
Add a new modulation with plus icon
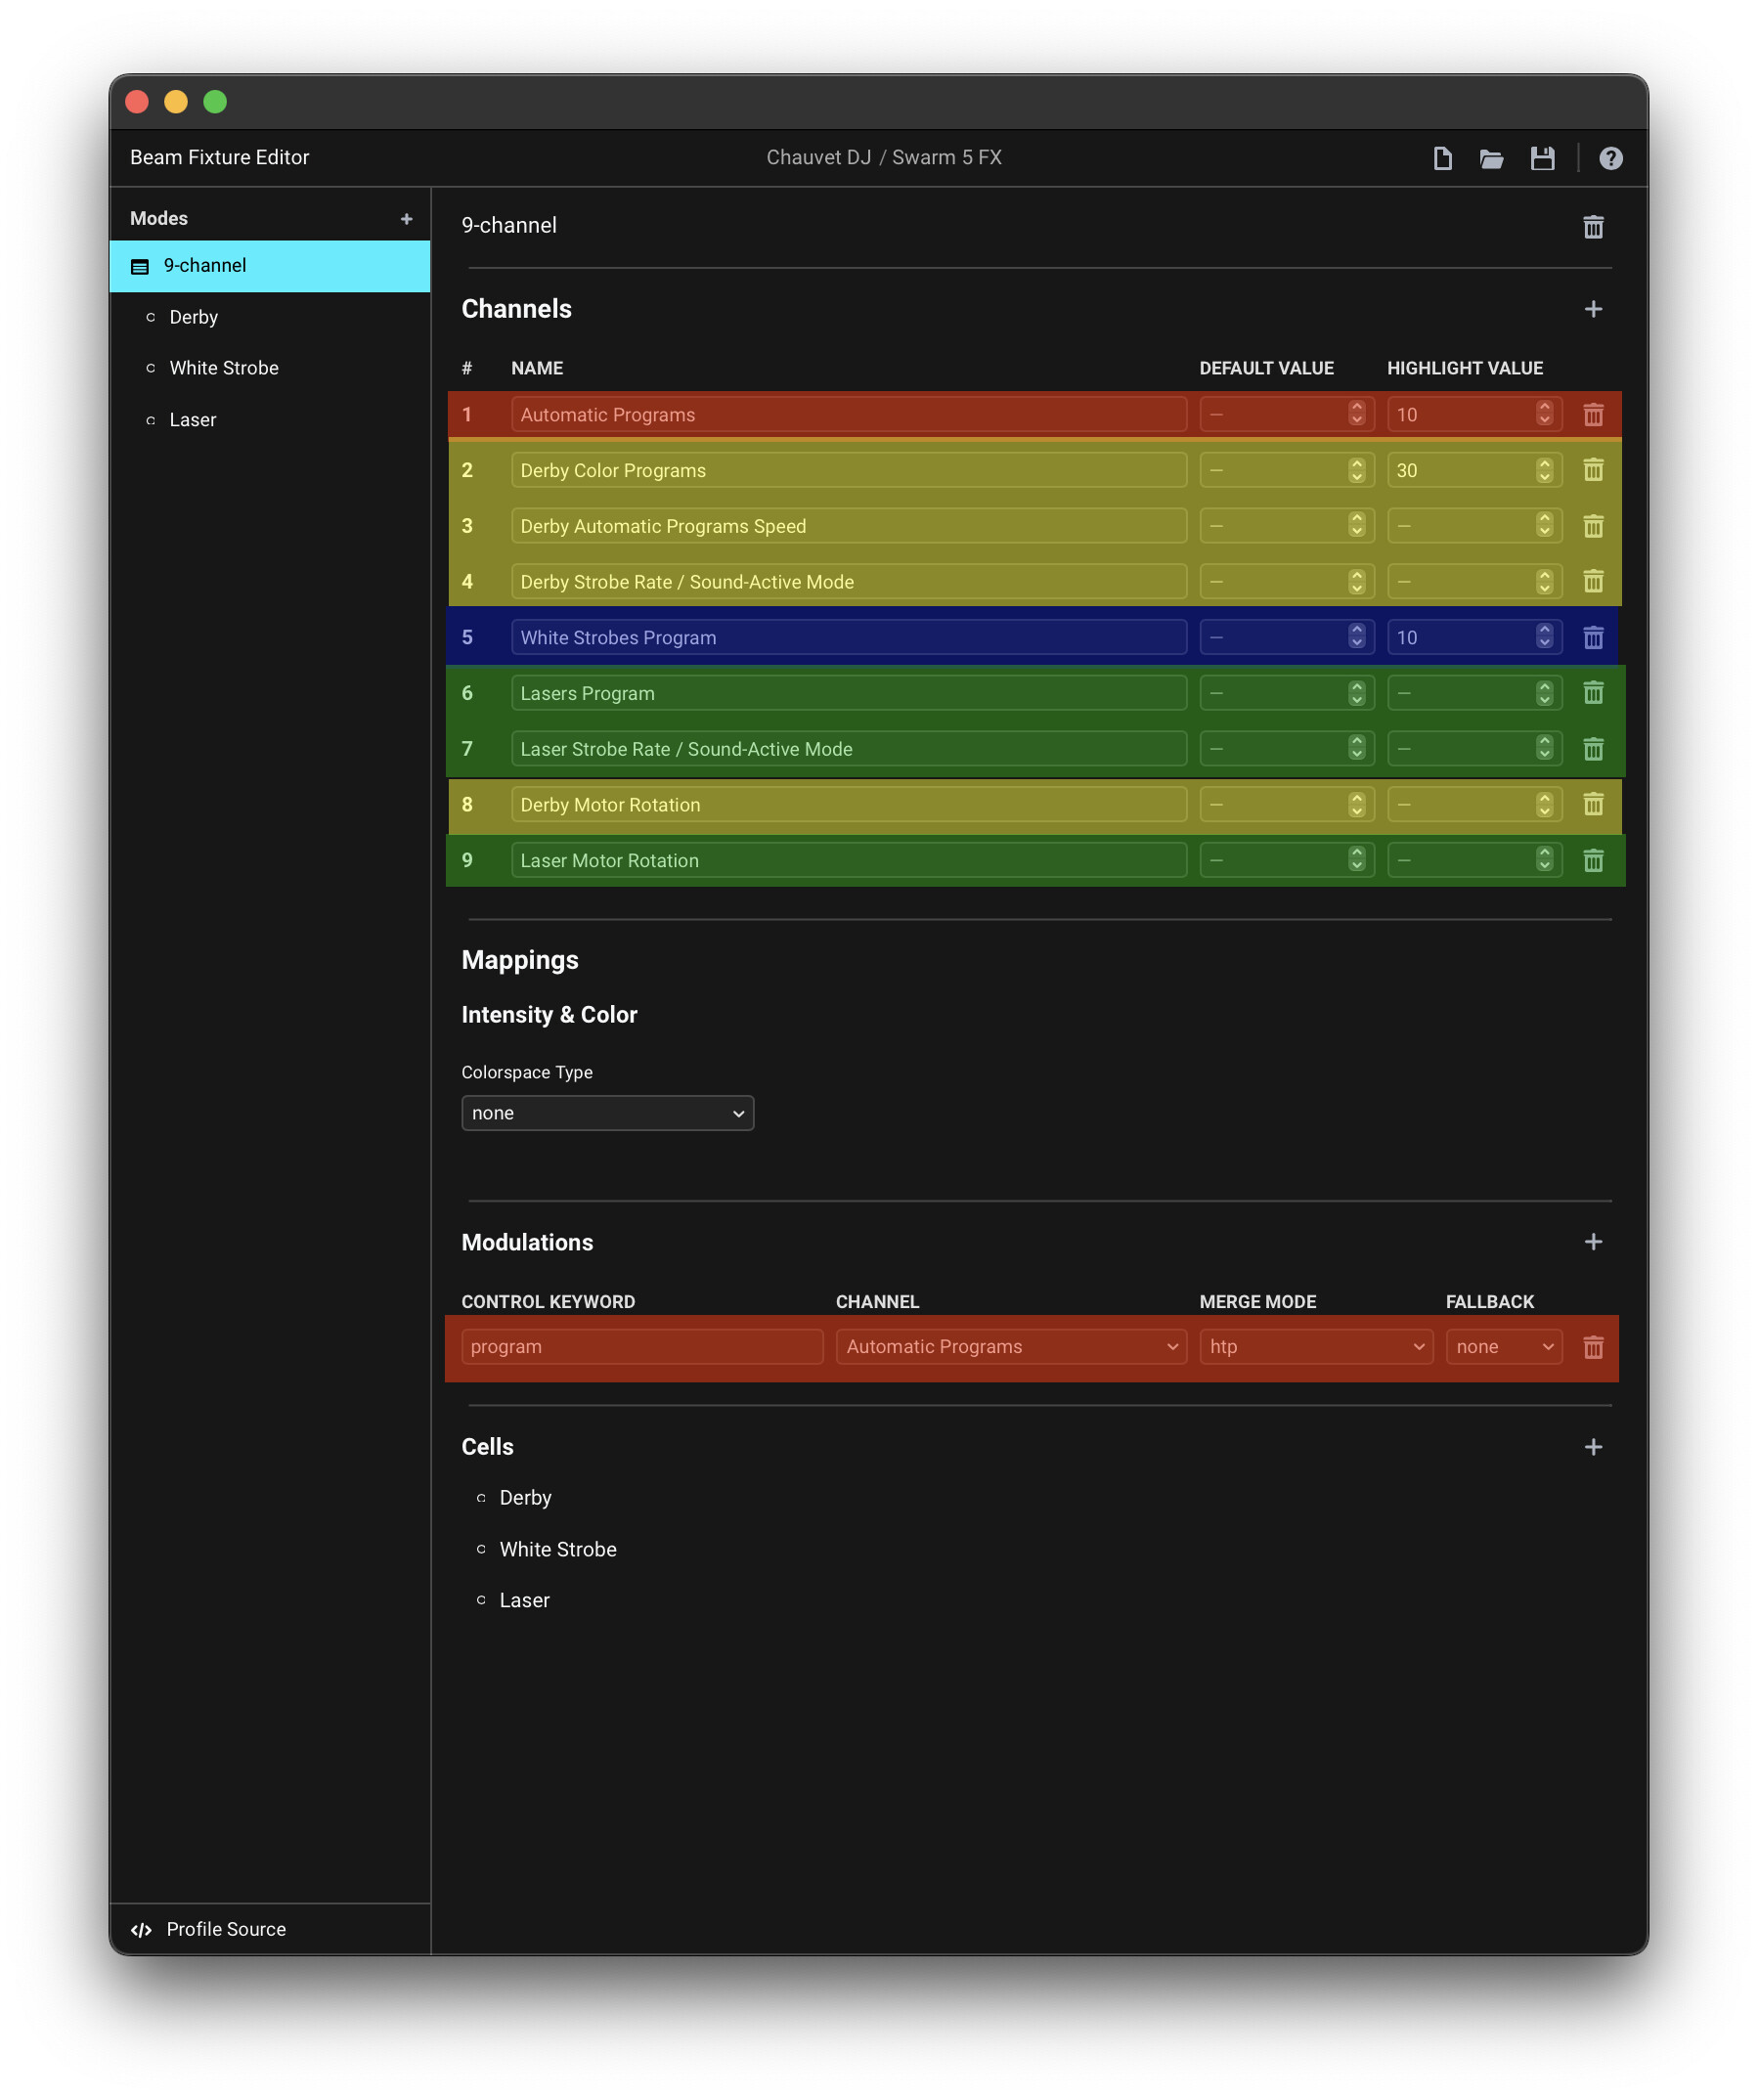click(x=1593, y=1242)
